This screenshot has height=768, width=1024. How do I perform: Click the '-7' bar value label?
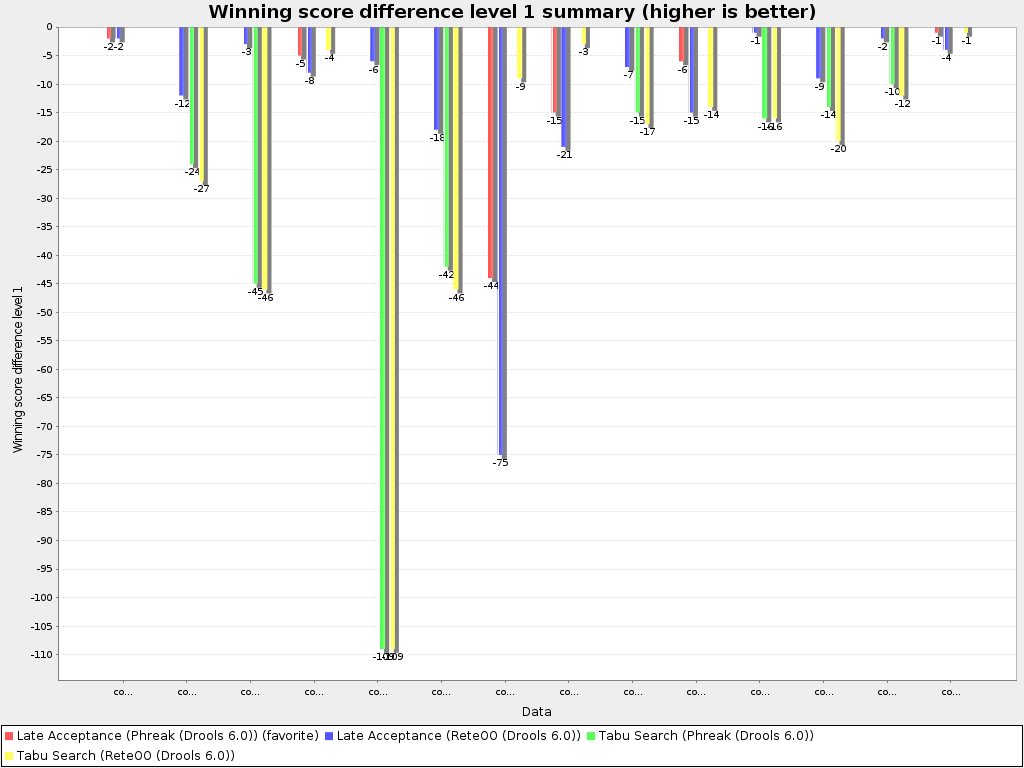pyautogui.click(x=628, y=75)
